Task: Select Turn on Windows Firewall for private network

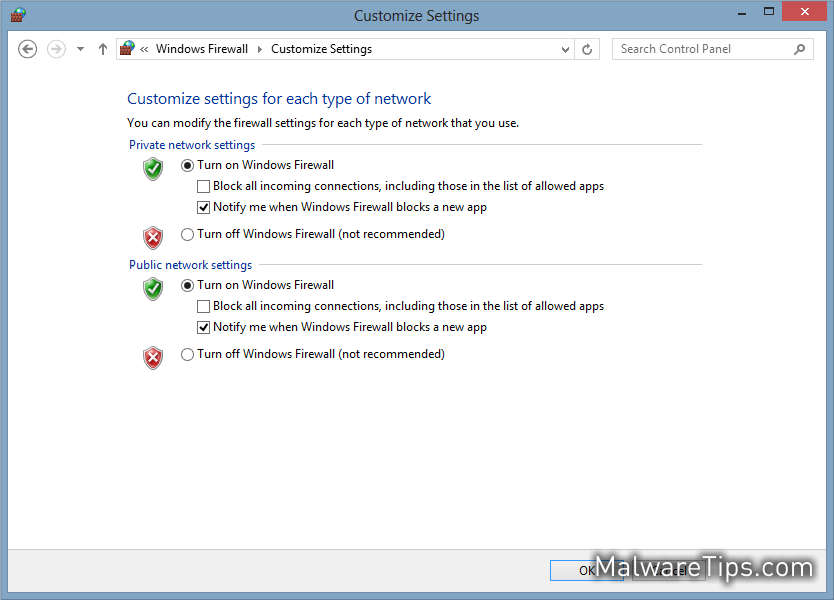Action: click(x=187, y=165)
